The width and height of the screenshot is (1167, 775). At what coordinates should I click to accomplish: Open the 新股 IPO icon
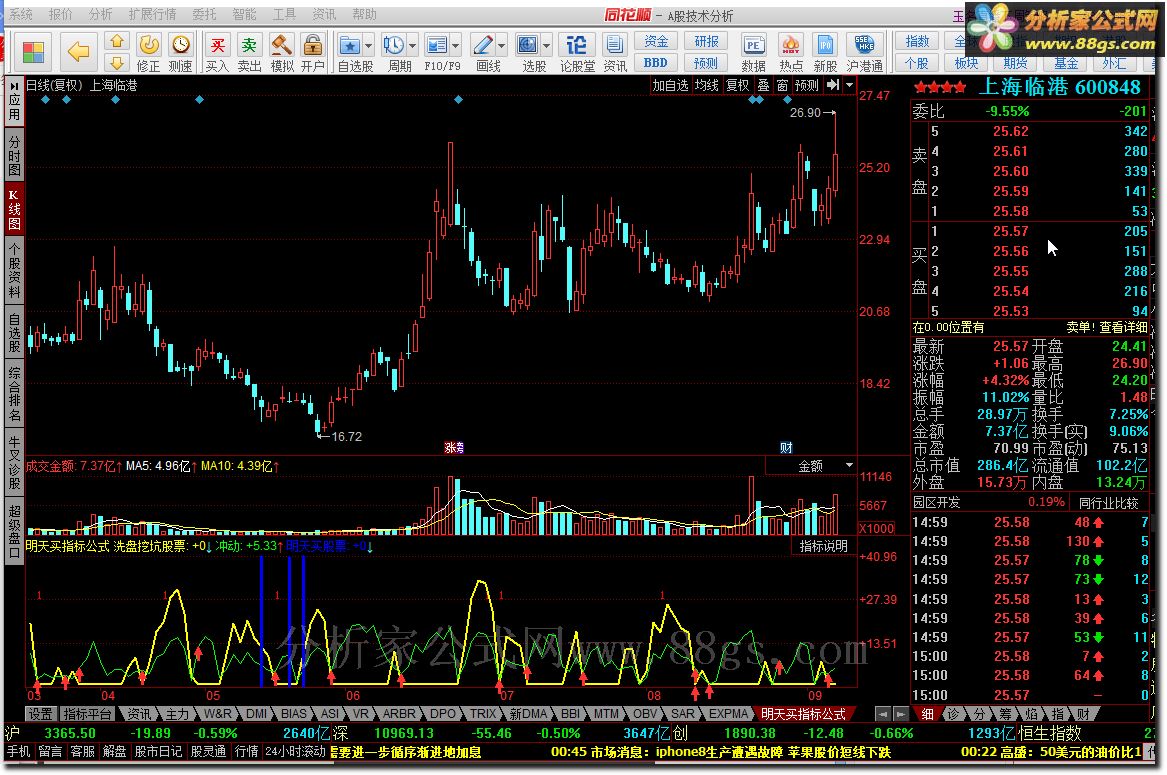pos(825,52)
